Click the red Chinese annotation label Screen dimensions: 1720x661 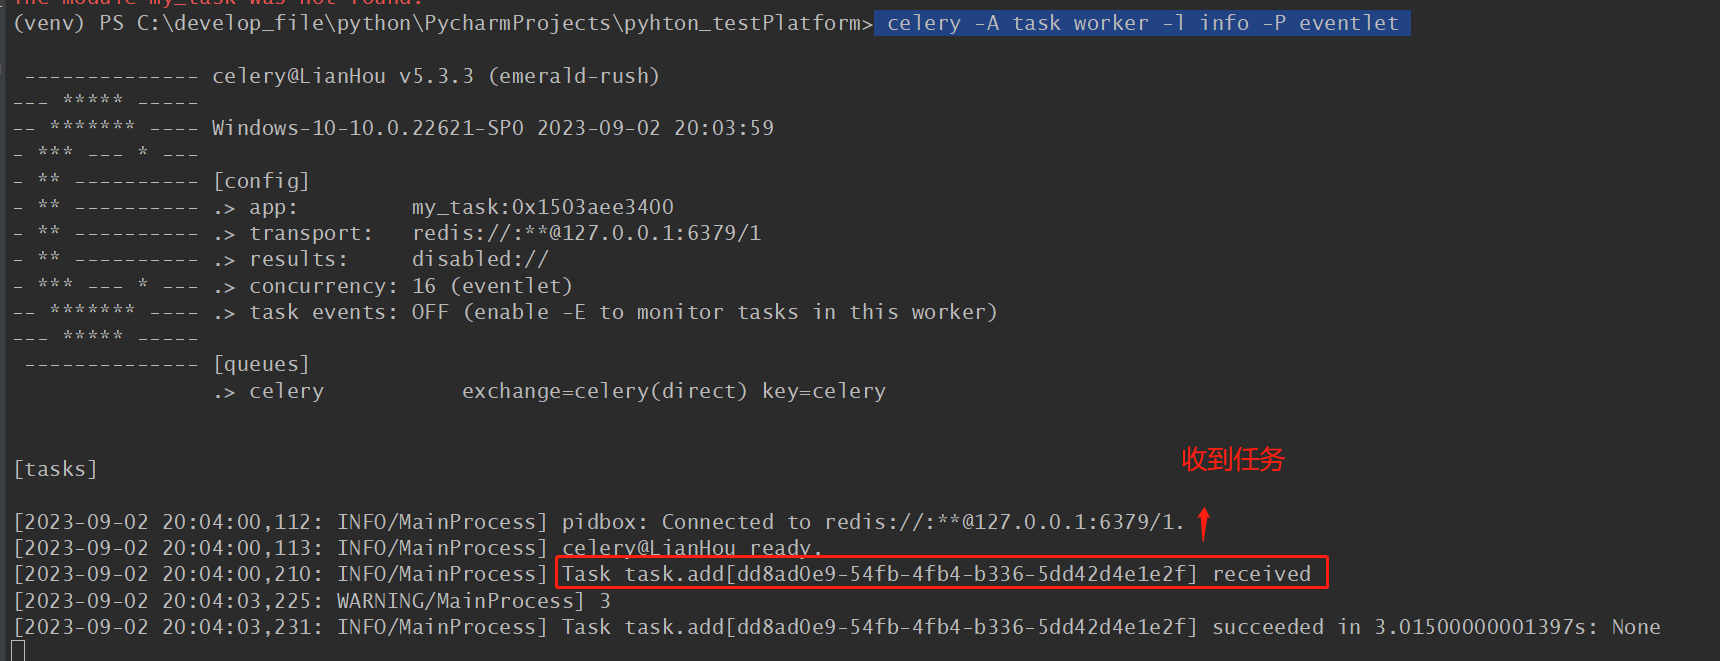tap(1232, 459)
